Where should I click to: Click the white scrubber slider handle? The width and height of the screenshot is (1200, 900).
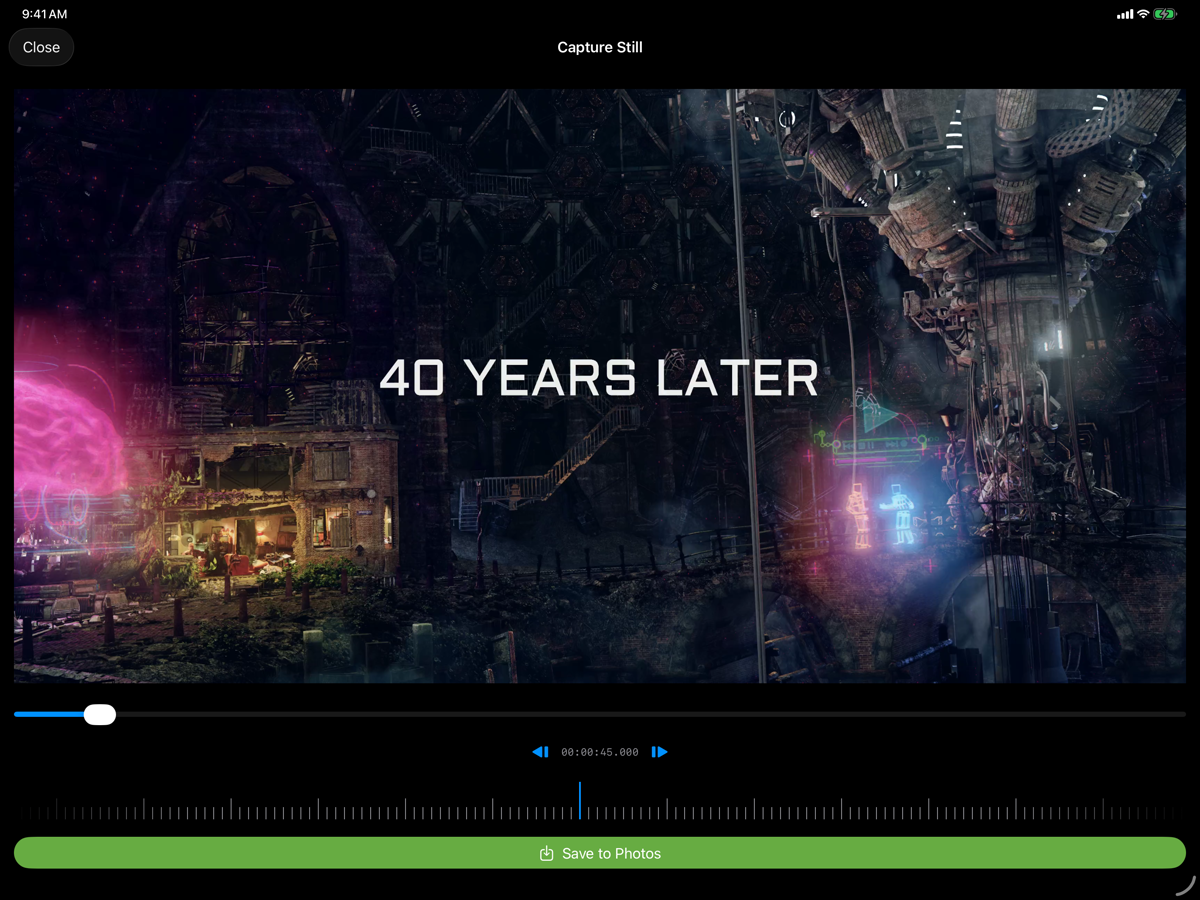100,714
